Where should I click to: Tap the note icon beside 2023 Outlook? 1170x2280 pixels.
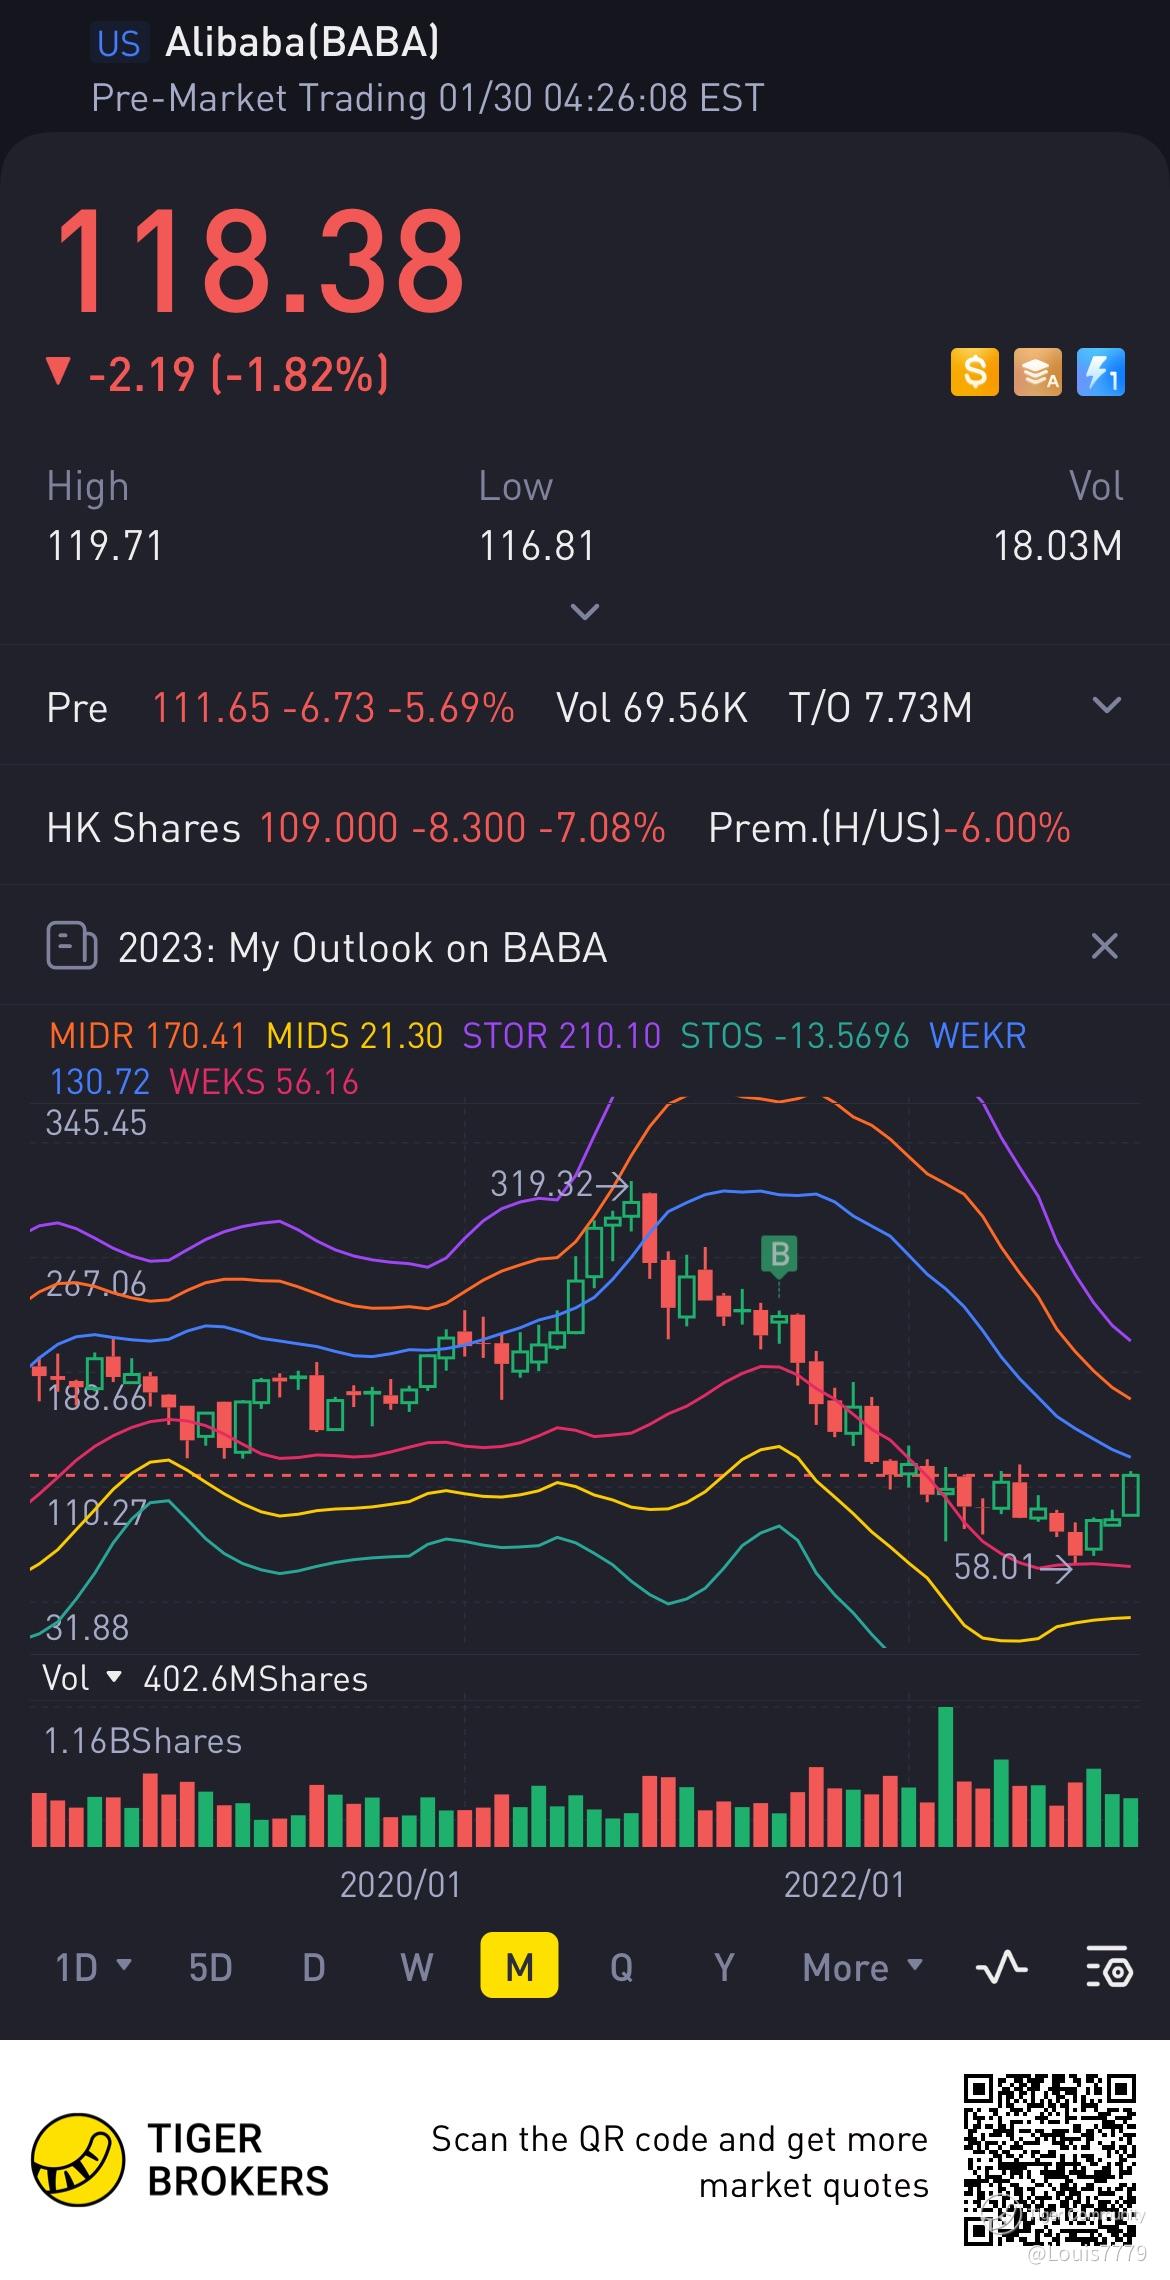(71, 946)
